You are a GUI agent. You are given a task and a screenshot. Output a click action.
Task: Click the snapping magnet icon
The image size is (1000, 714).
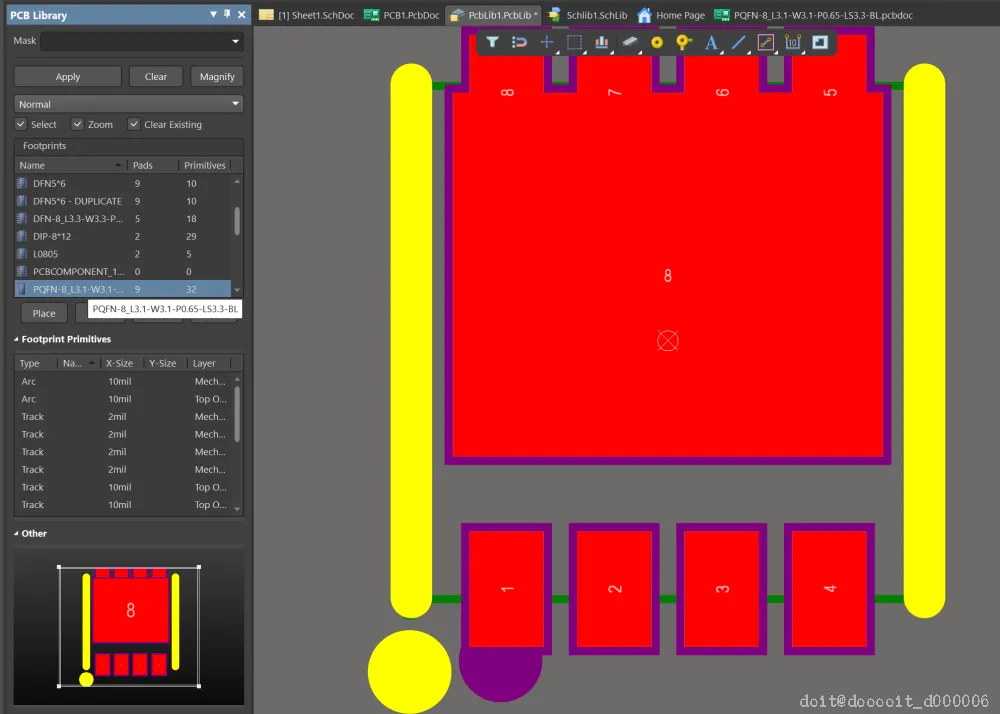(x=519, y=43)
